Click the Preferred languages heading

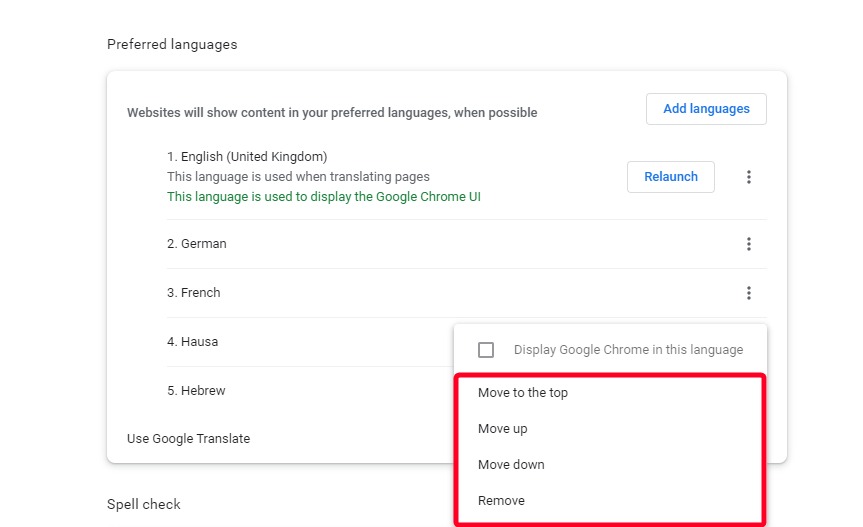point(172,45)
